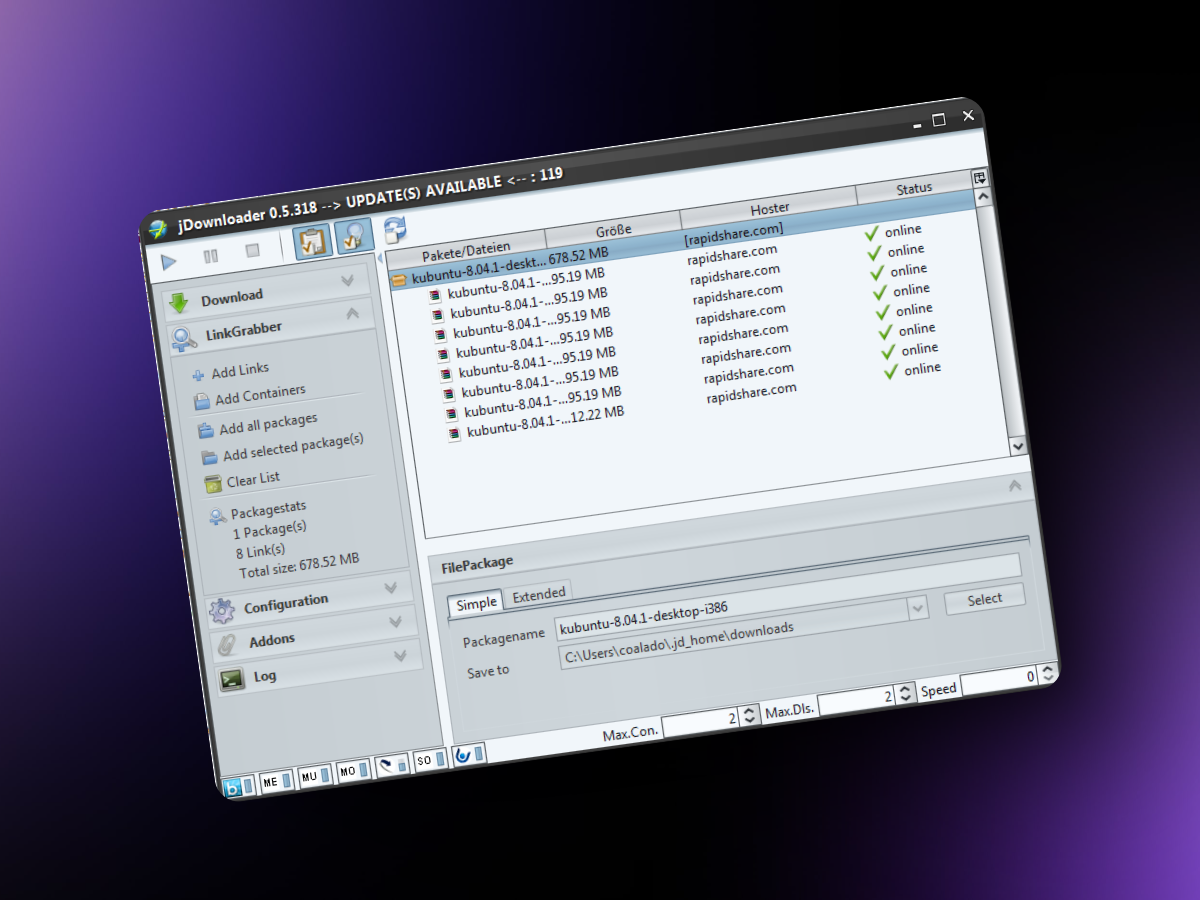Pause downloads with the pause icon
The image size is (1200, 900).
pyautogui.click(x=211, y=256)
